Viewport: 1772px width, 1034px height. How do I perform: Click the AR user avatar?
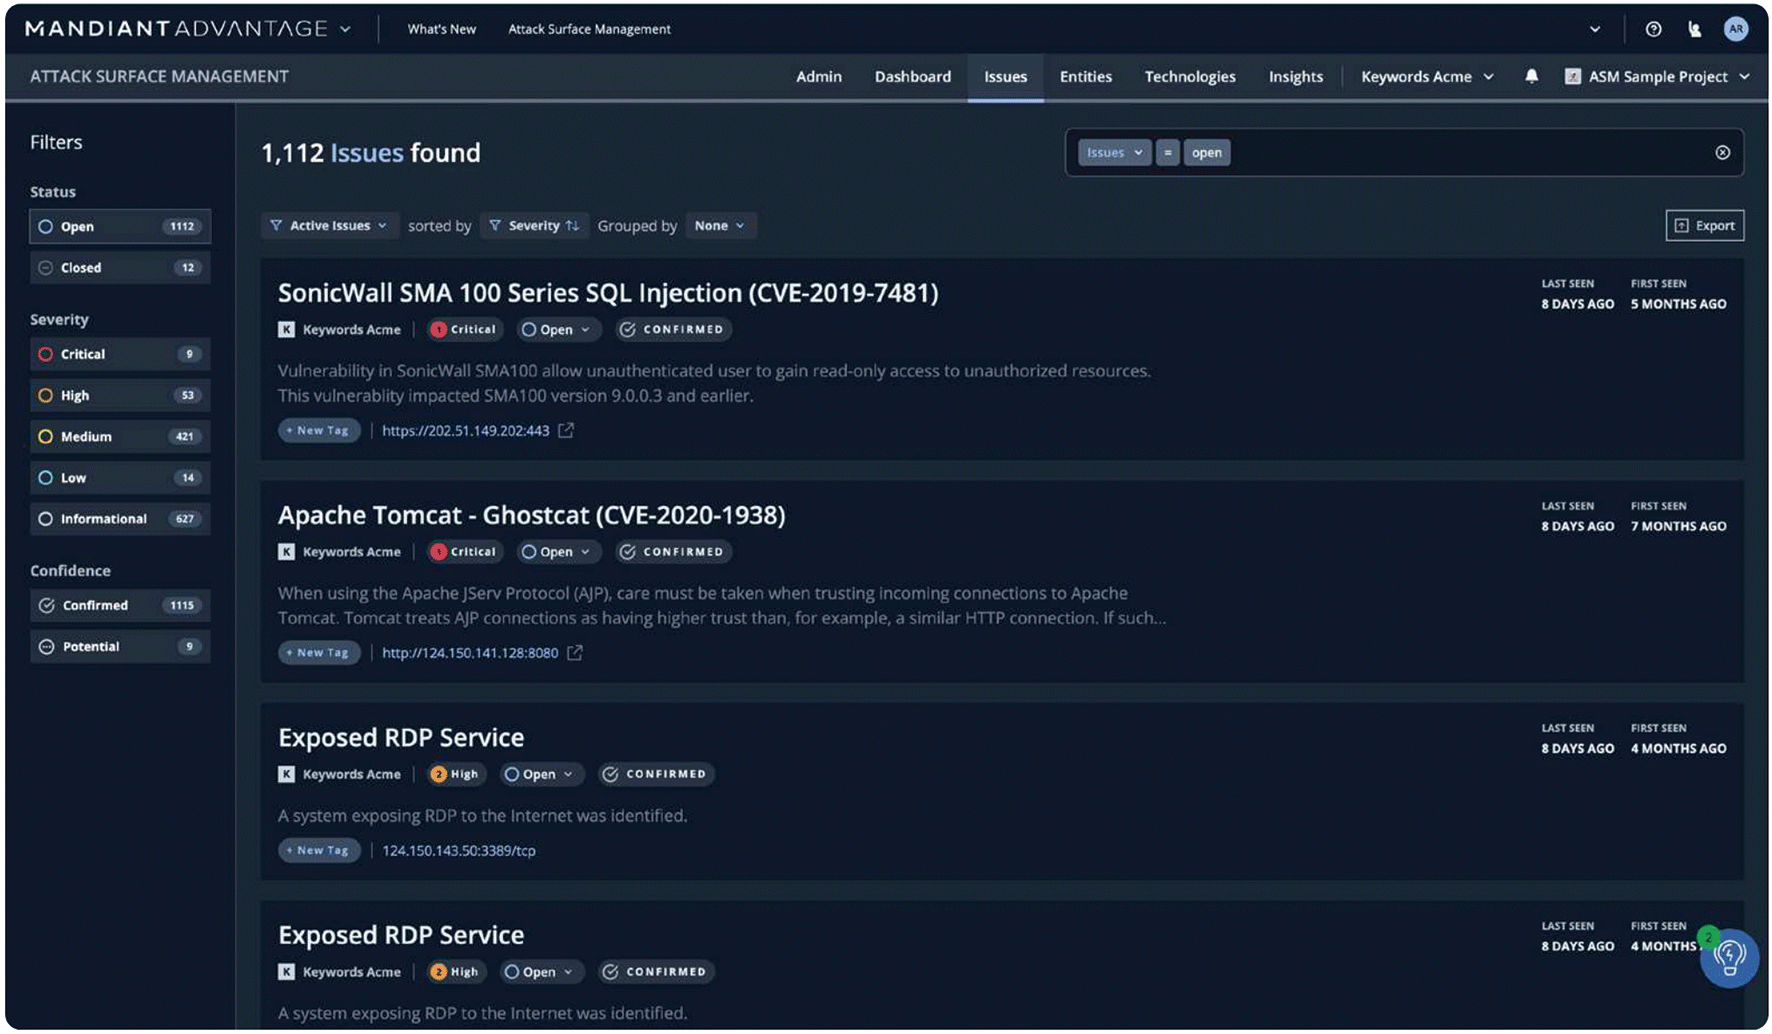[1736, 29]
